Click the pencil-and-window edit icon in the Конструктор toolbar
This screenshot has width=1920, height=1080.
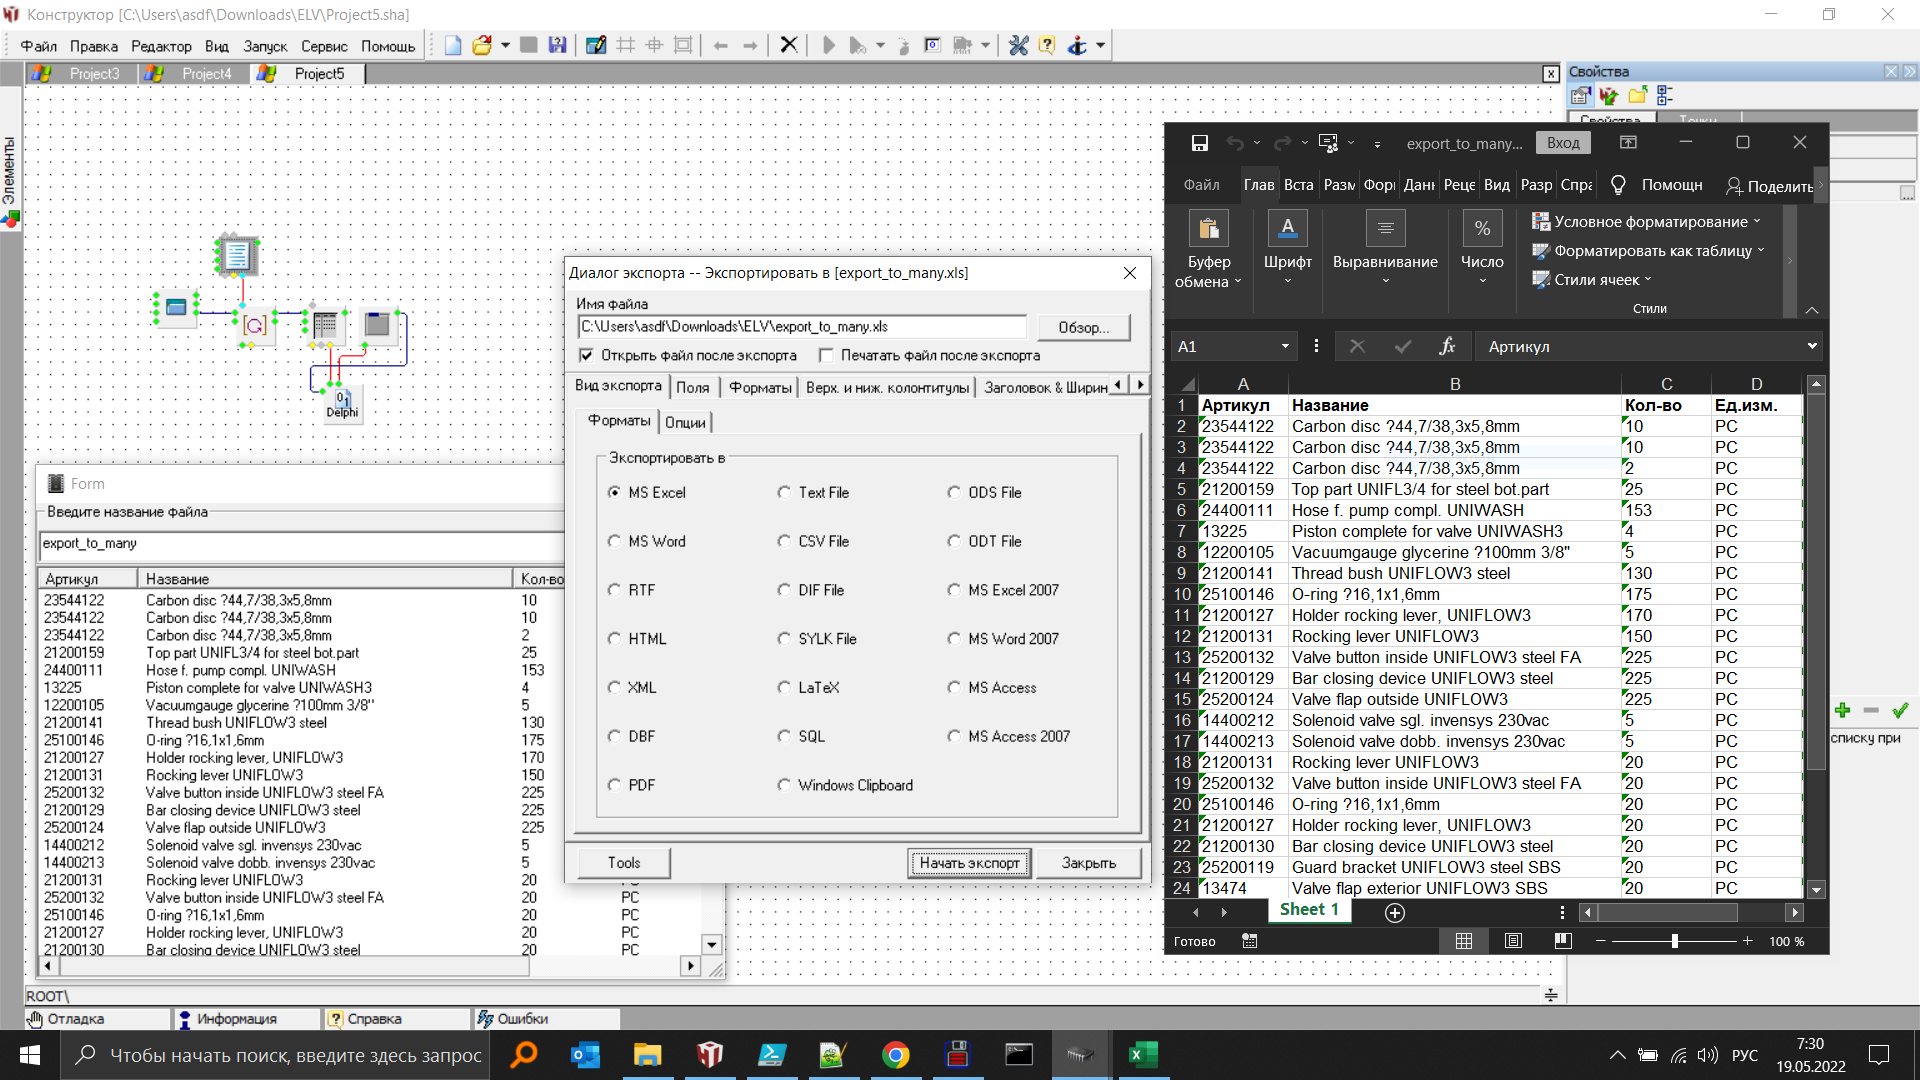[x=596, y=45]
